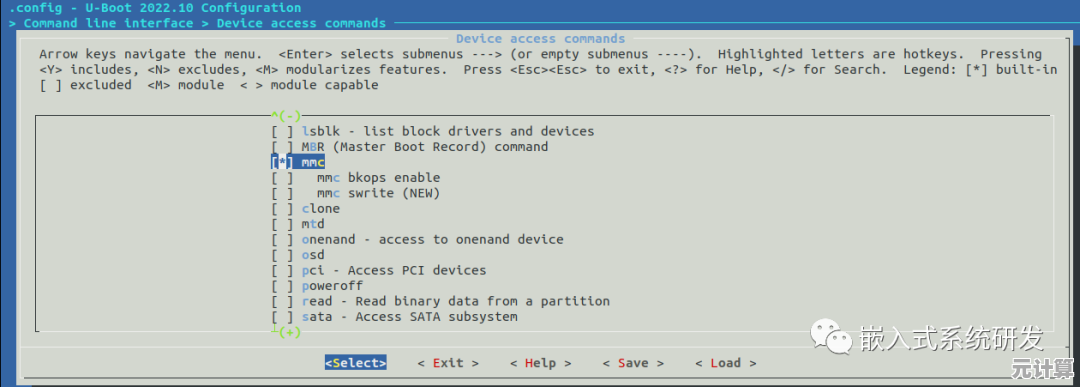1080x387 pixels.
Task: Select 'lsblk - list block drivers and devices' text
Action: coord(448,131)
